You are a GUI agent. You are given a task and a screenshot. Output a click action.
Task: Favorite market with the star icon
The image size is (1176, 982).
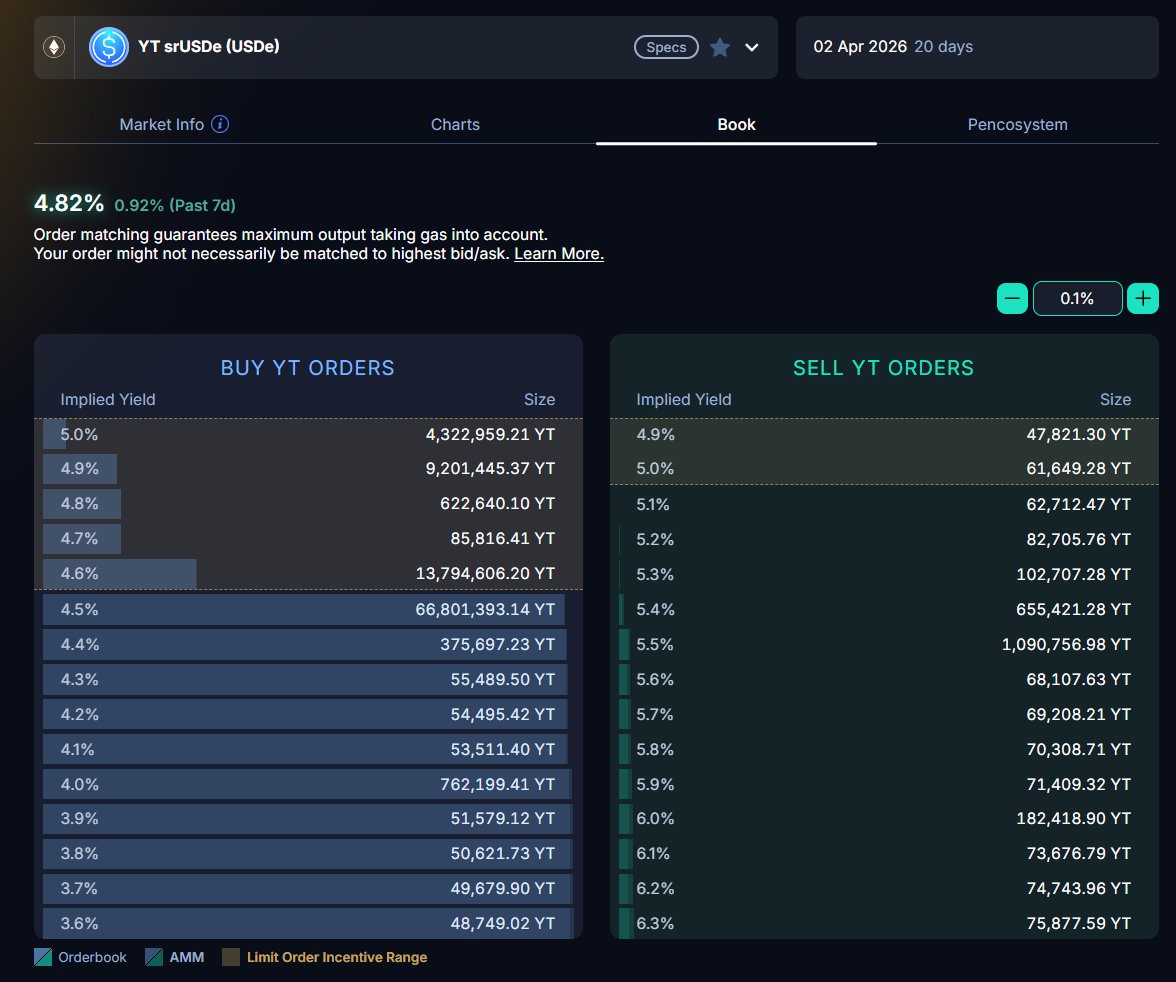pos(720,47)
